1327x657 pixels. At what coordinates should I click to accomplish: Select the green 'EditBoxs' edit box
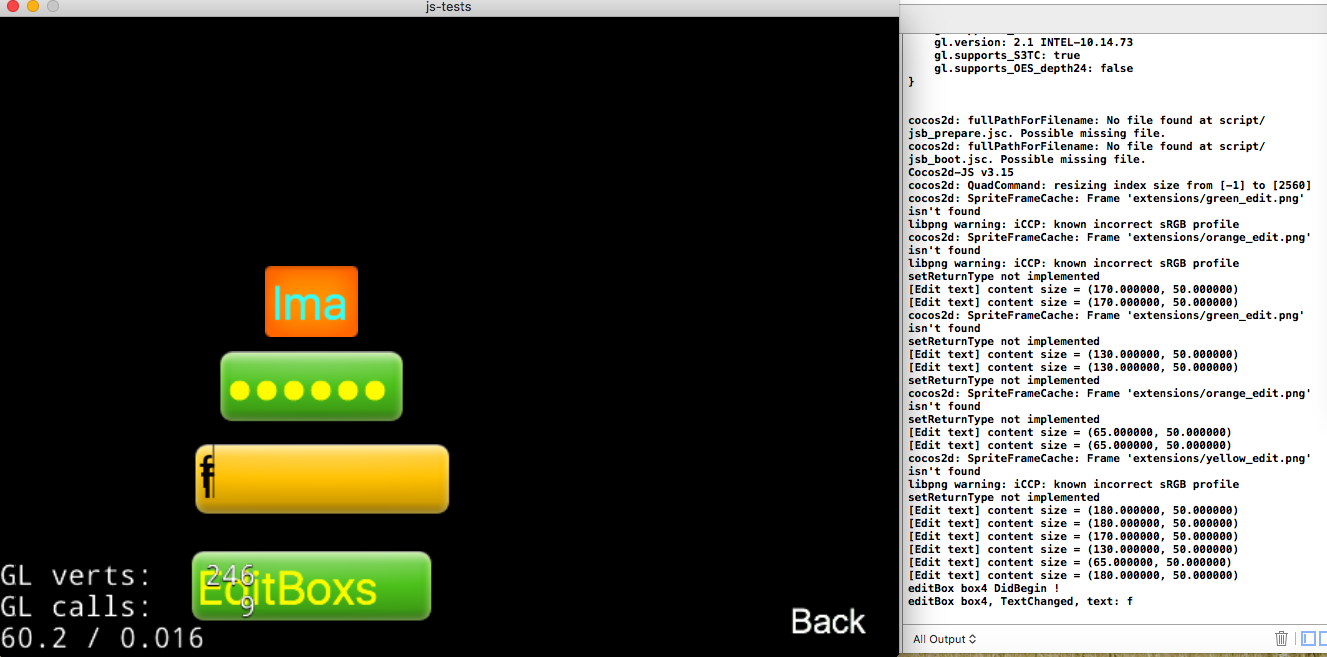click(x=311, y=586)
